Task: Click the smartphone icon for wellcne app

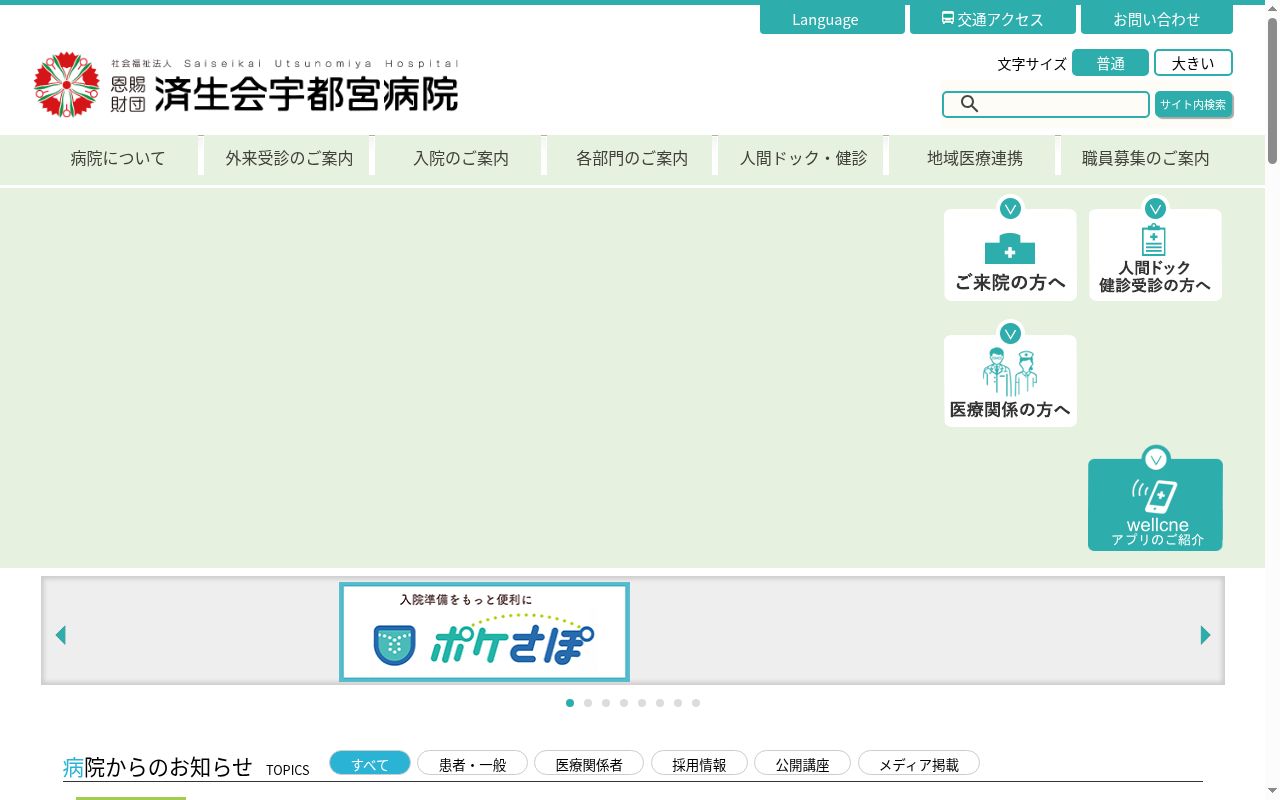Action: 1154,495
